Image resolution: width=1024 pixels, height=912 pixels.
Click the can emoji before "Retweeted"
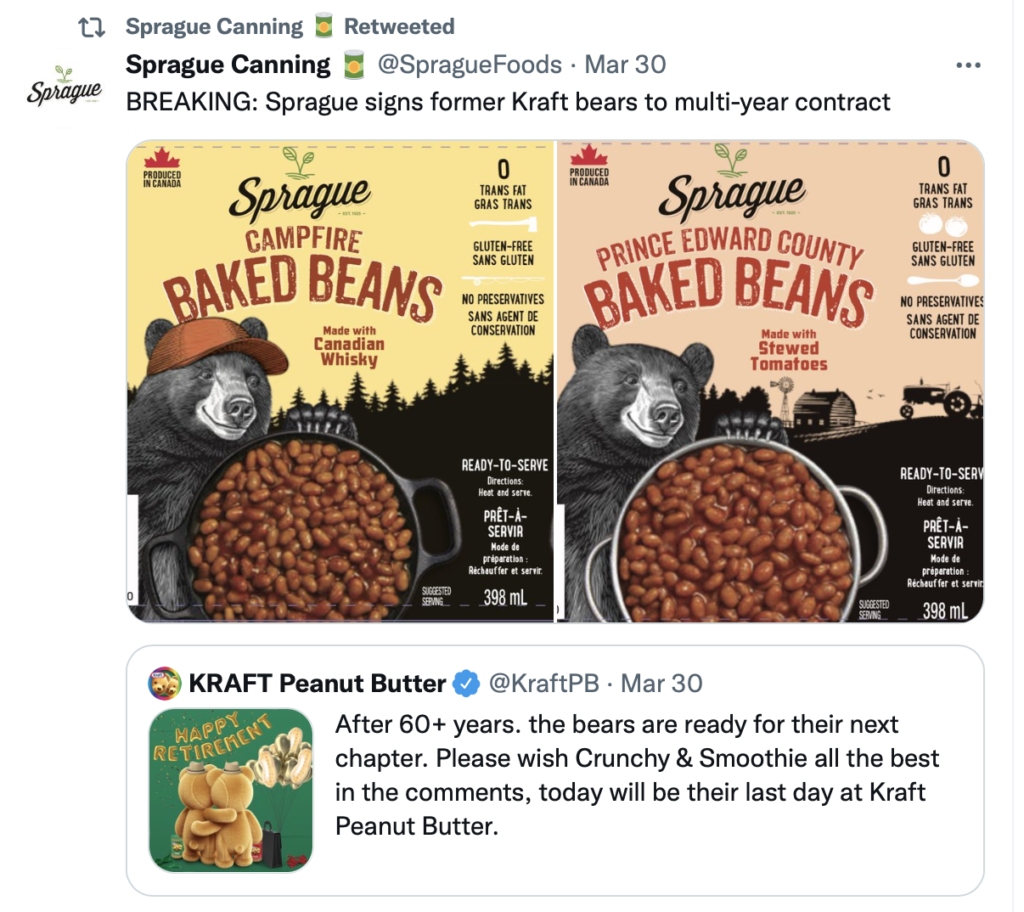(323, 27)
